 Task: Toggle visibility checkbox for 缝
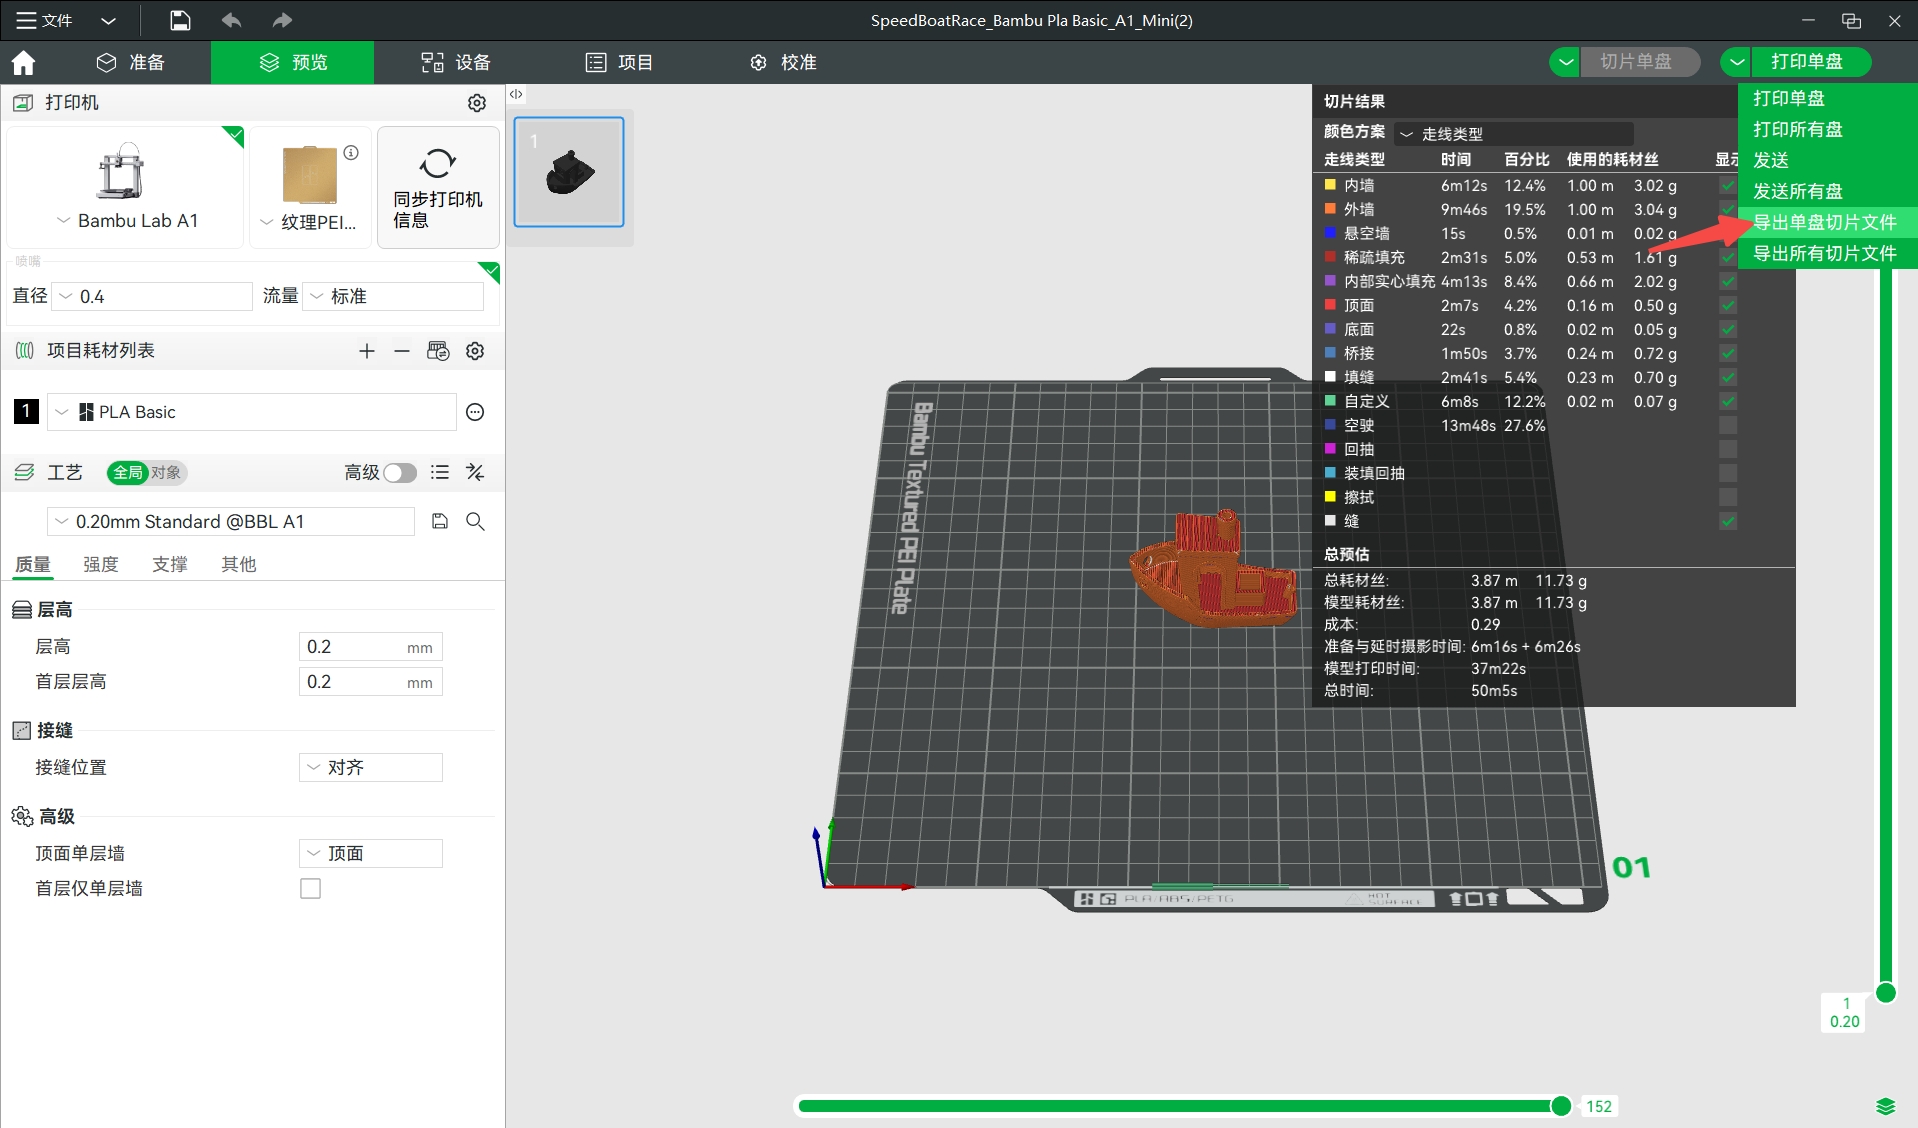tap(1728, 521)
